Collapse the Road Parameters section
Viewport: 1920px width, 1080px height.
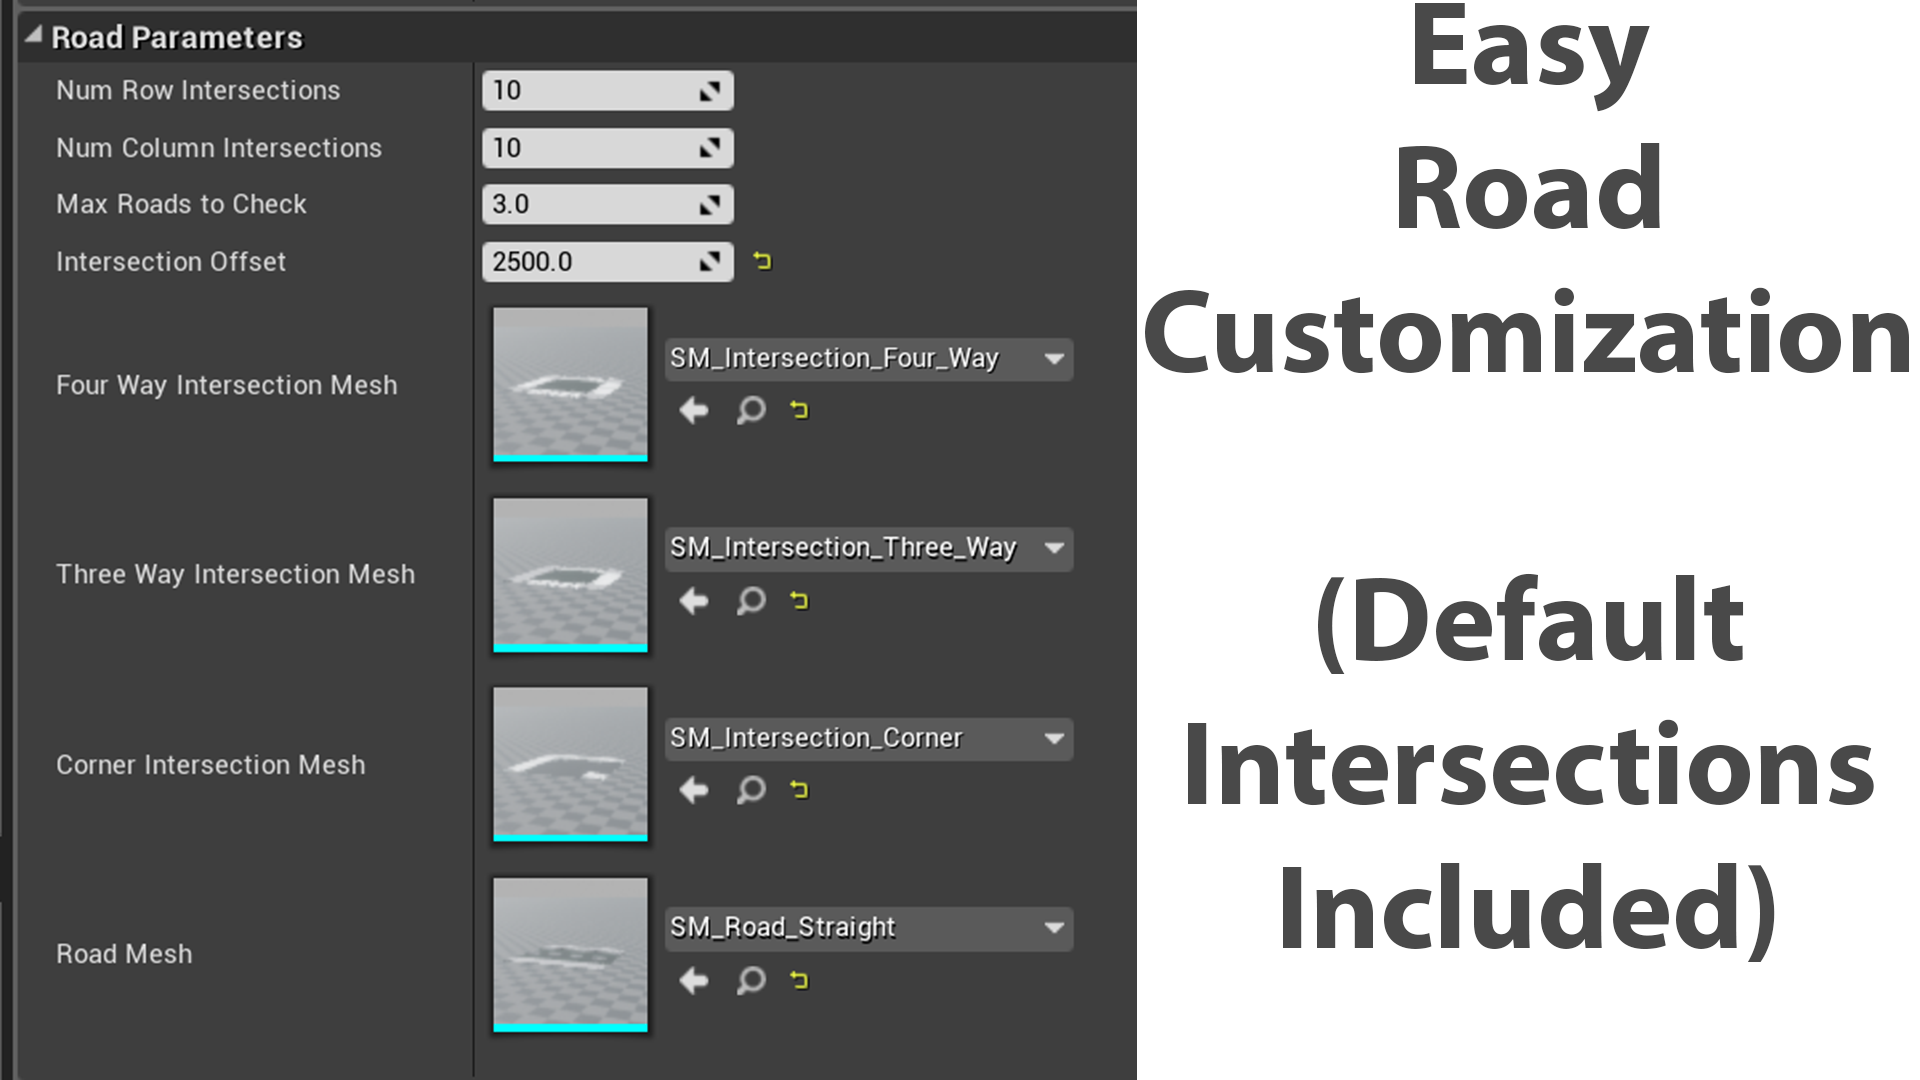click(34, 36)
